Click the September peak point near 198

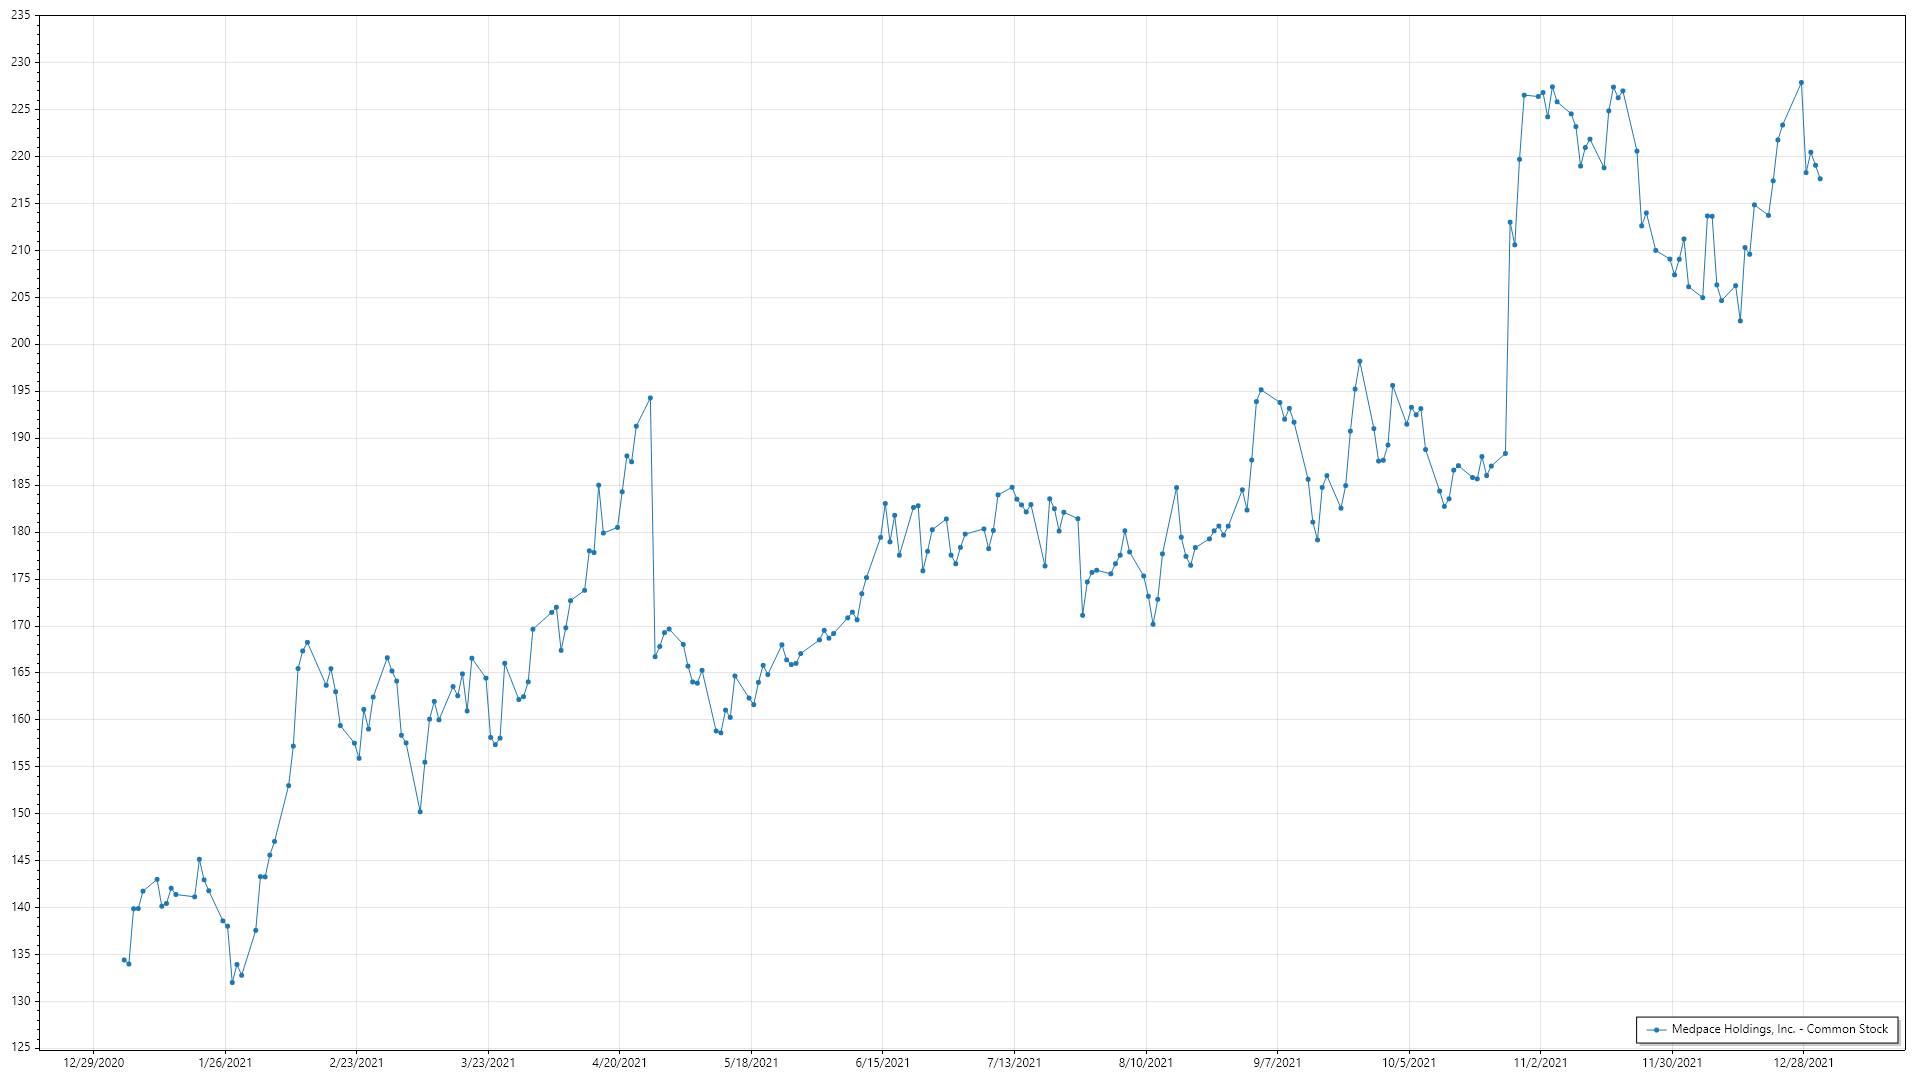tap(1359, 361)
